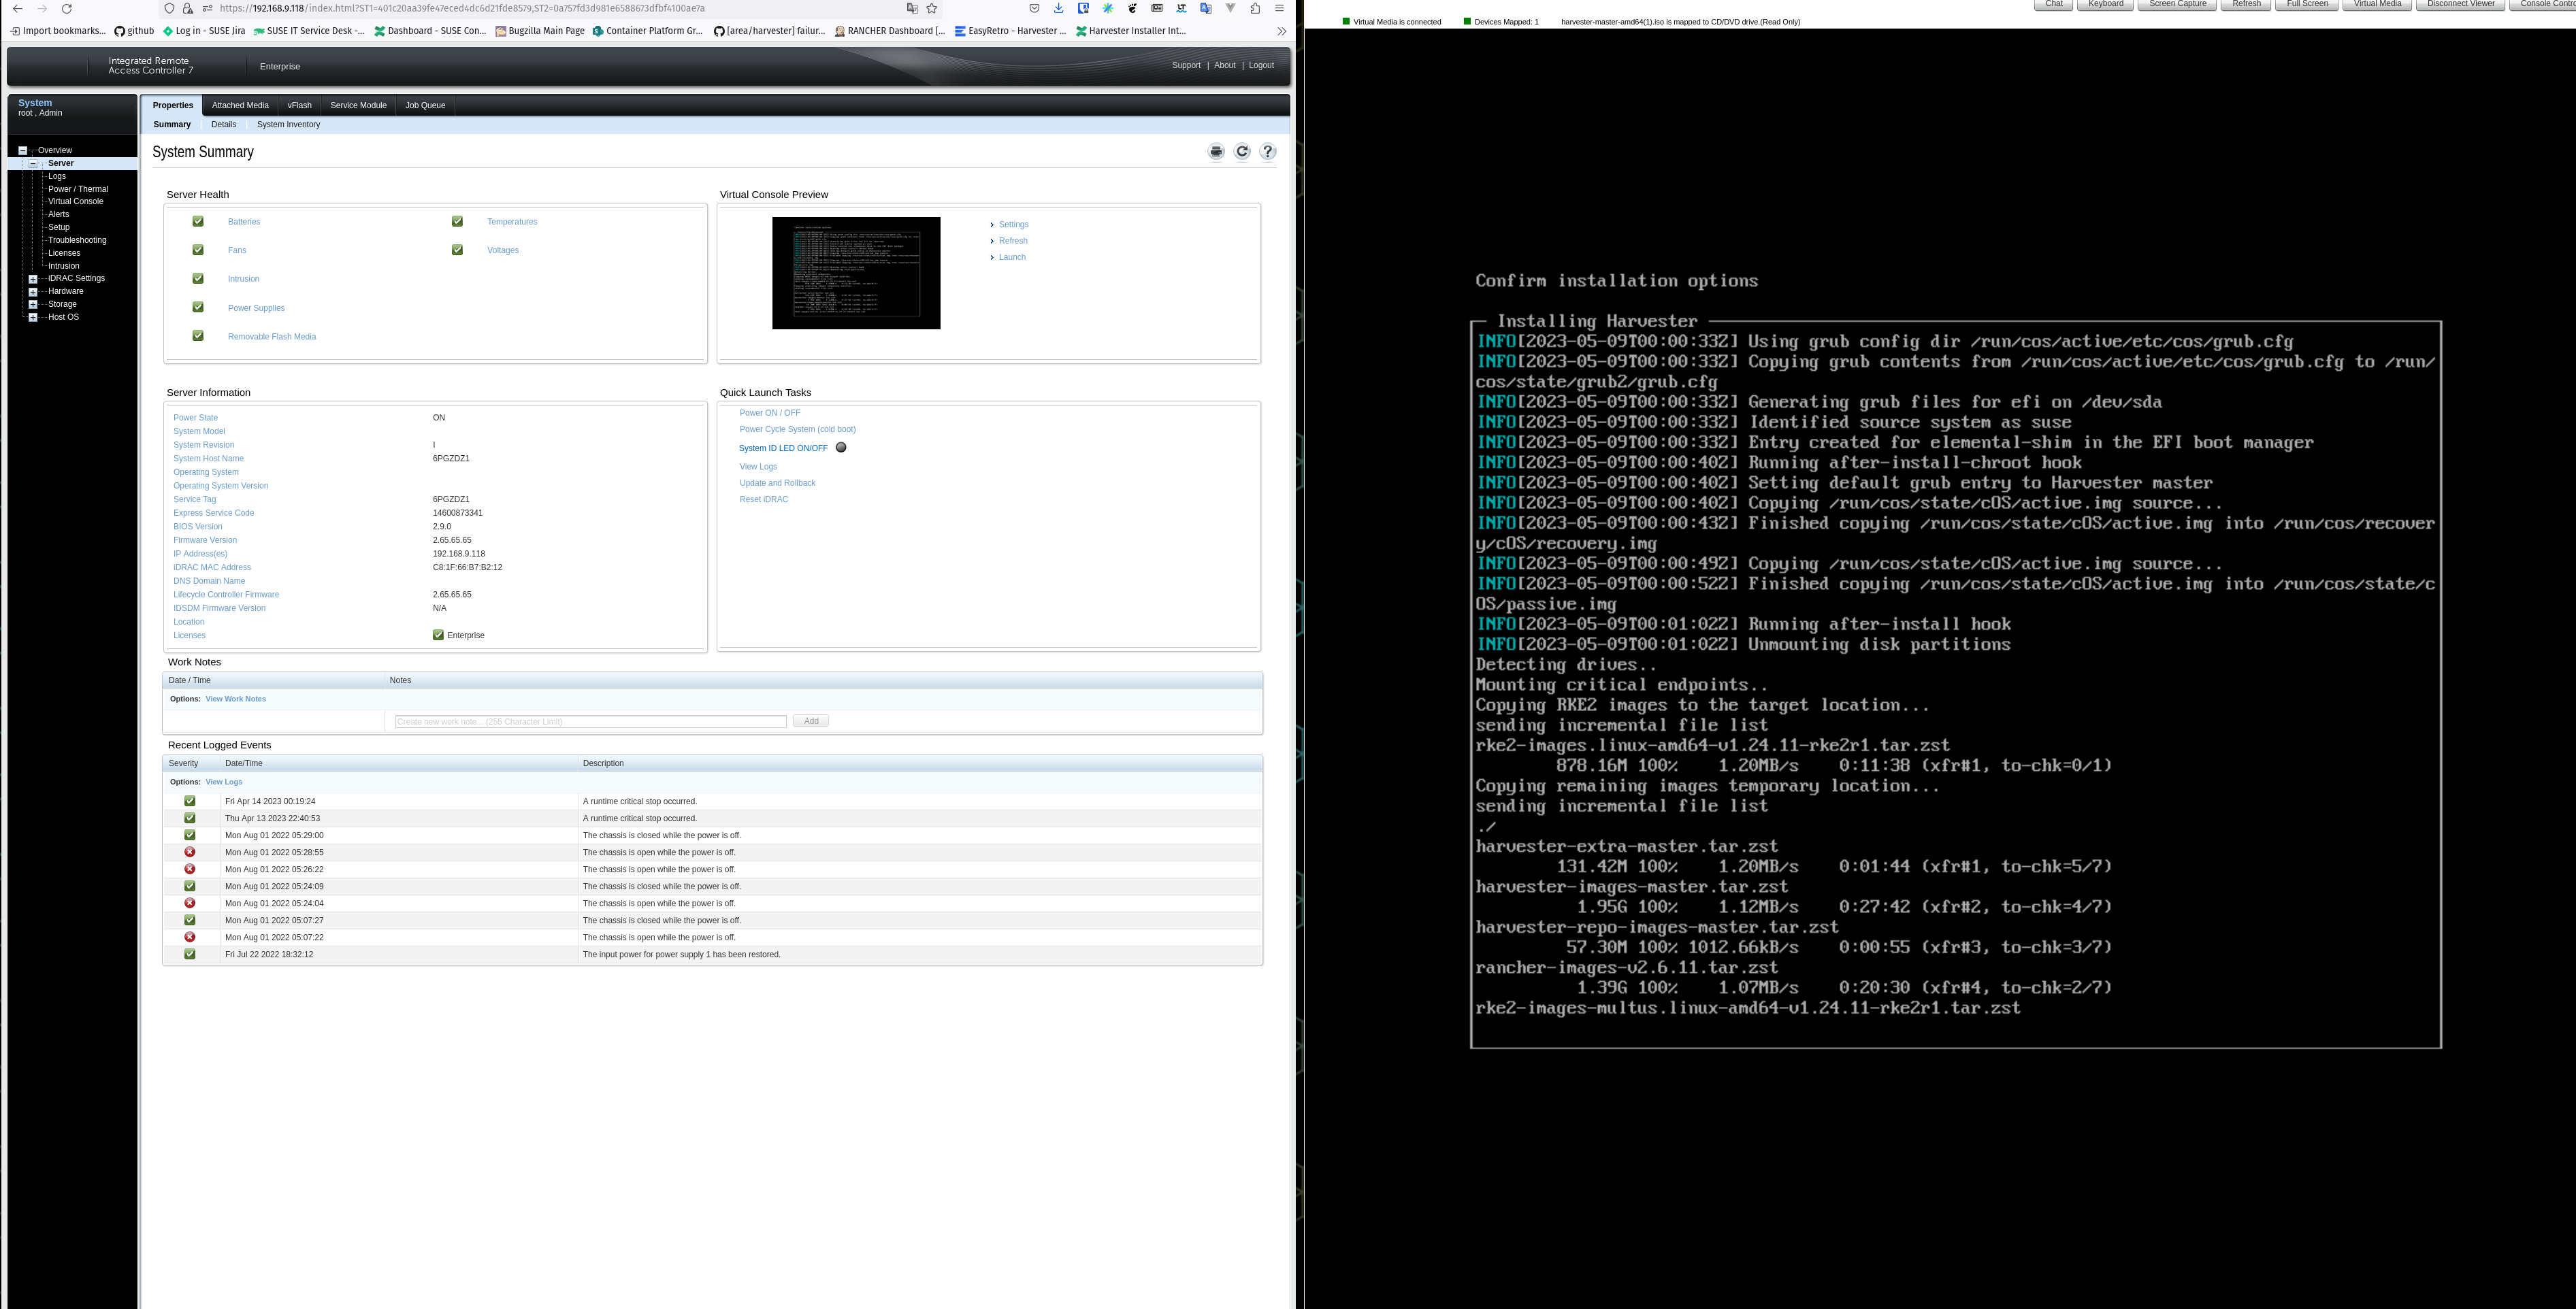Expand the Storage tree node

click(x=32, y=304)
